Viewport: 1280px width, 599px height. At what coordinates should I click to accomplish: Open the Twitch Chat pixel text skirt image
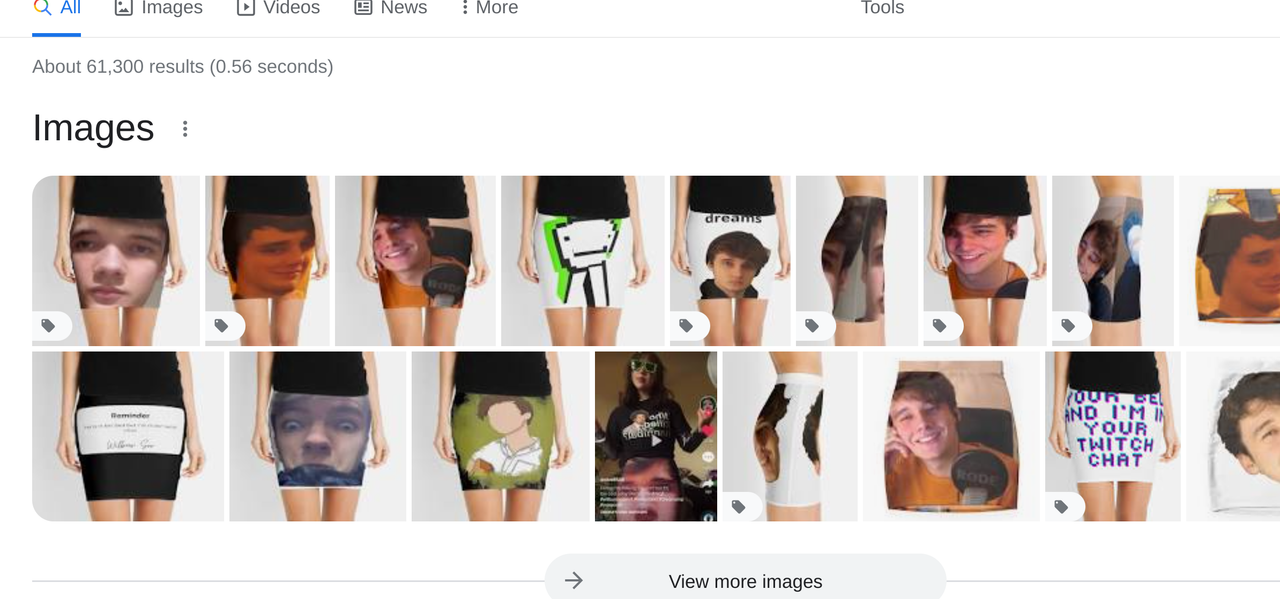[x=1113, y=436]
